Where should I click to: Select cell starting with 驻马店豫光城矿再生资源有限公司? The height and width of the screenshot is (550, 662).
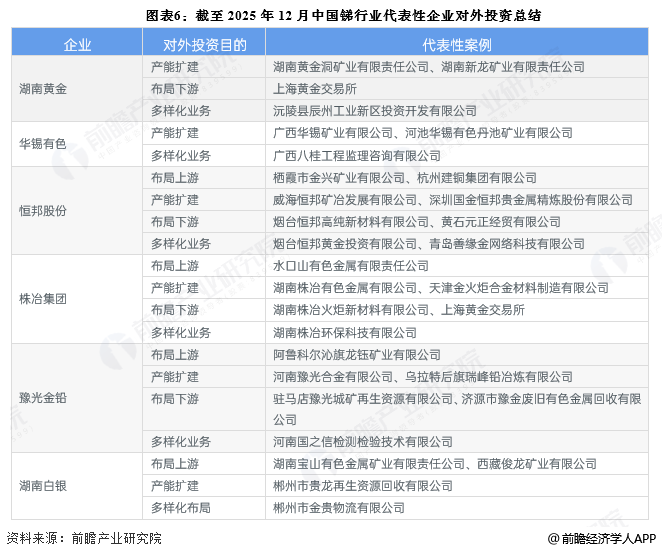point(457,409)
